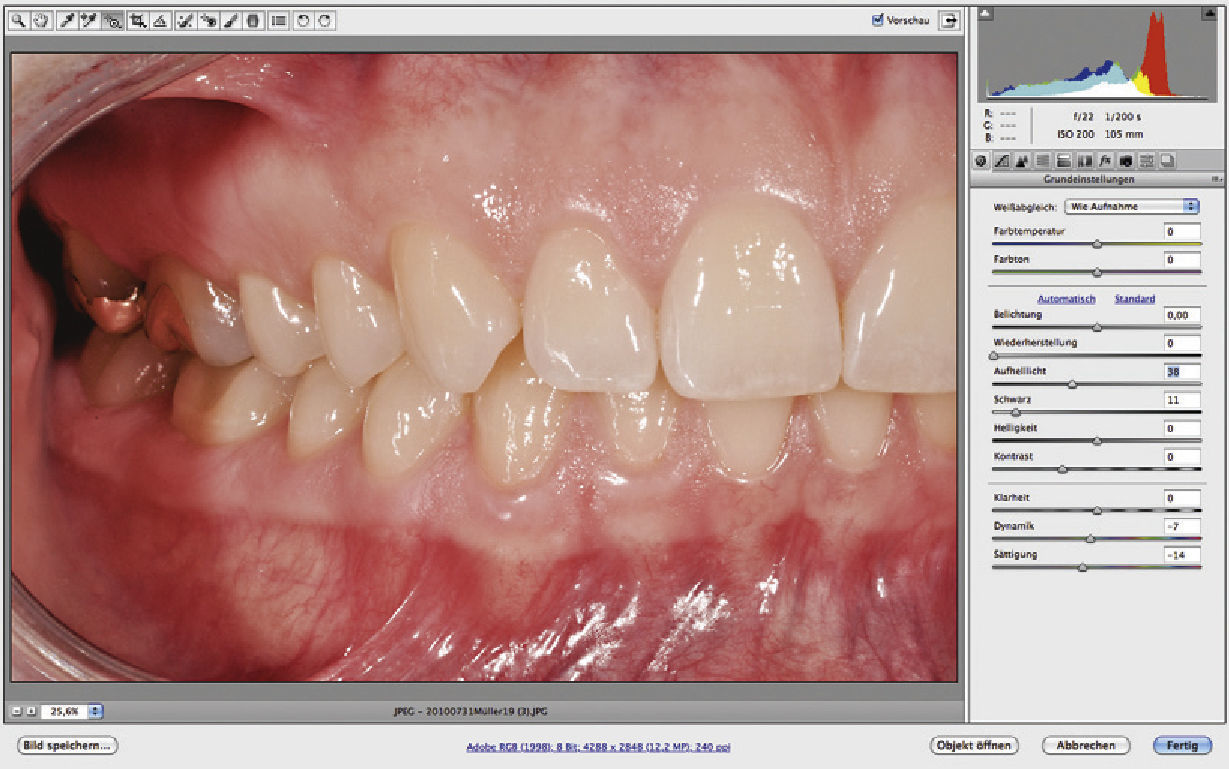Open the Weißabgleich dropdown

point(1132,206)
